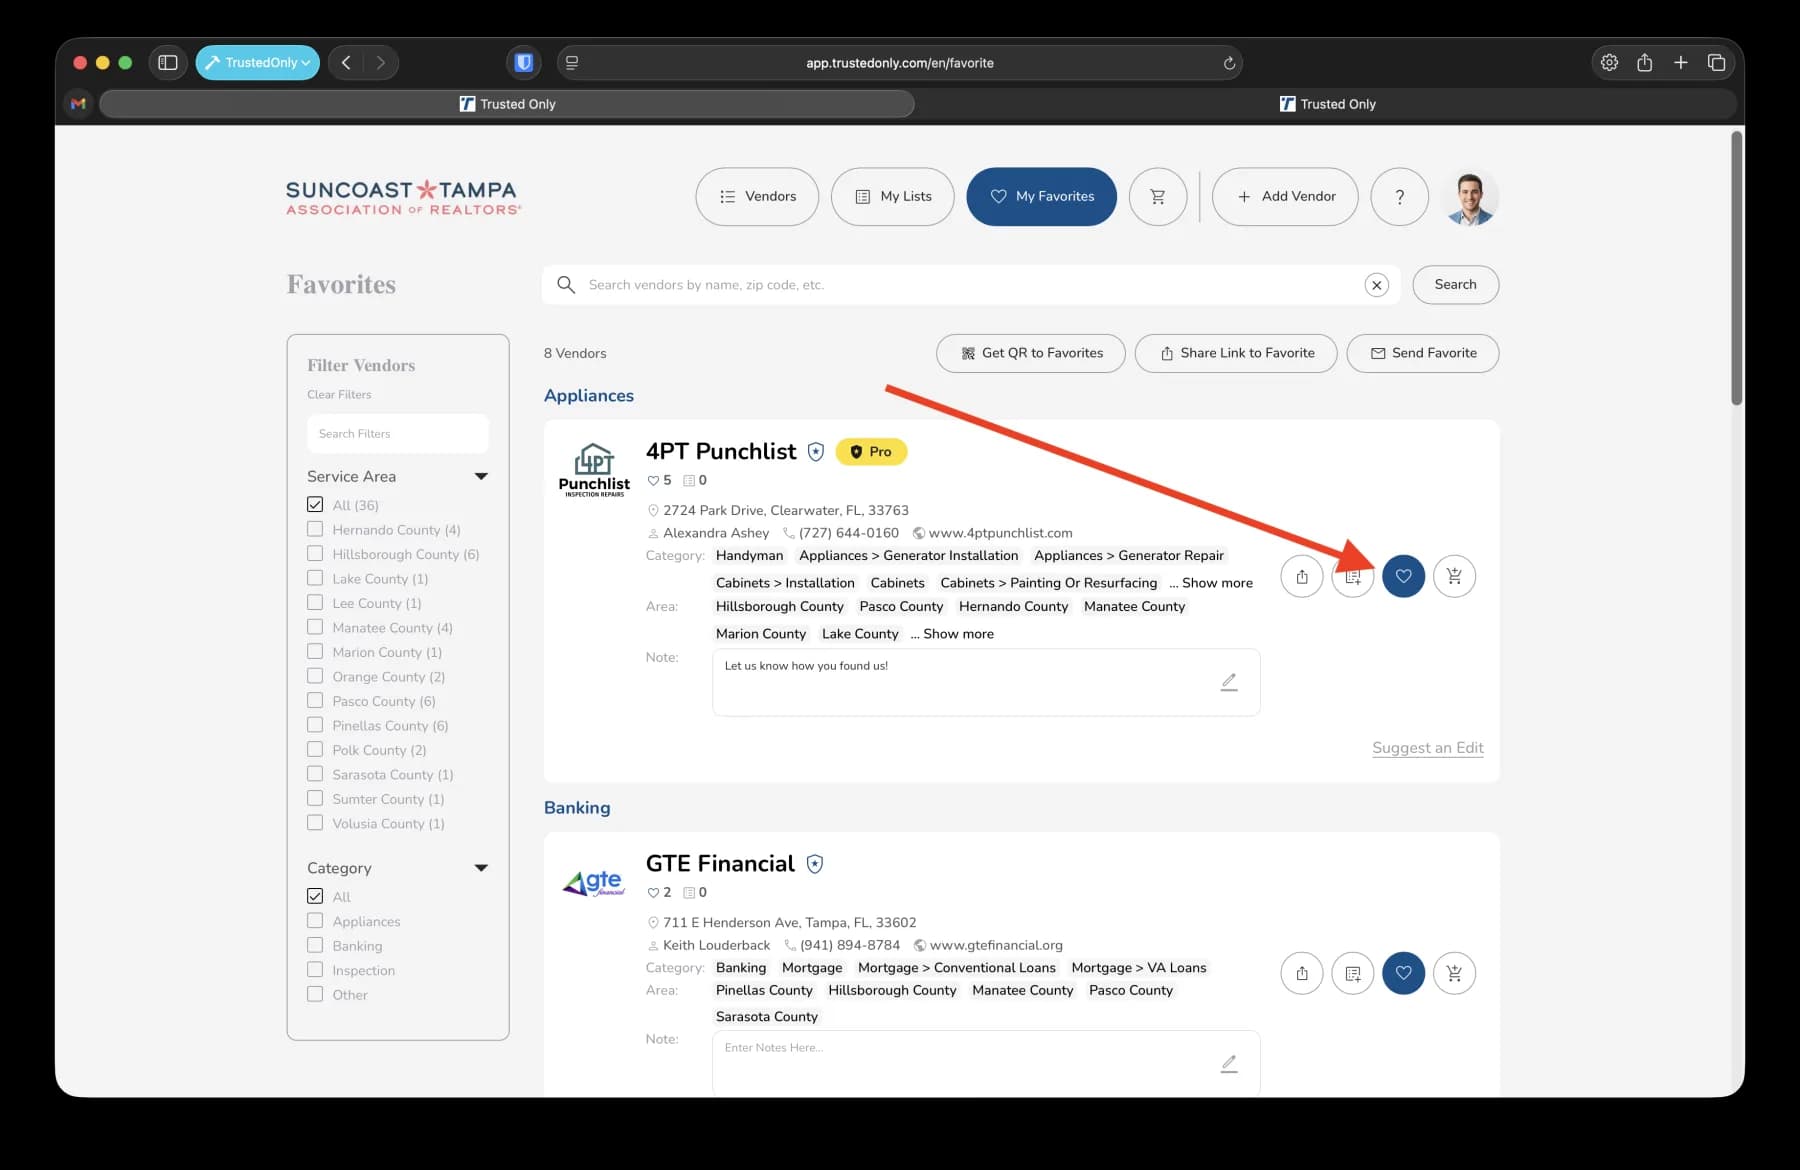
Task: Toggle the All category checkbox
Action: pyautogui.click(x=315, y=896)
